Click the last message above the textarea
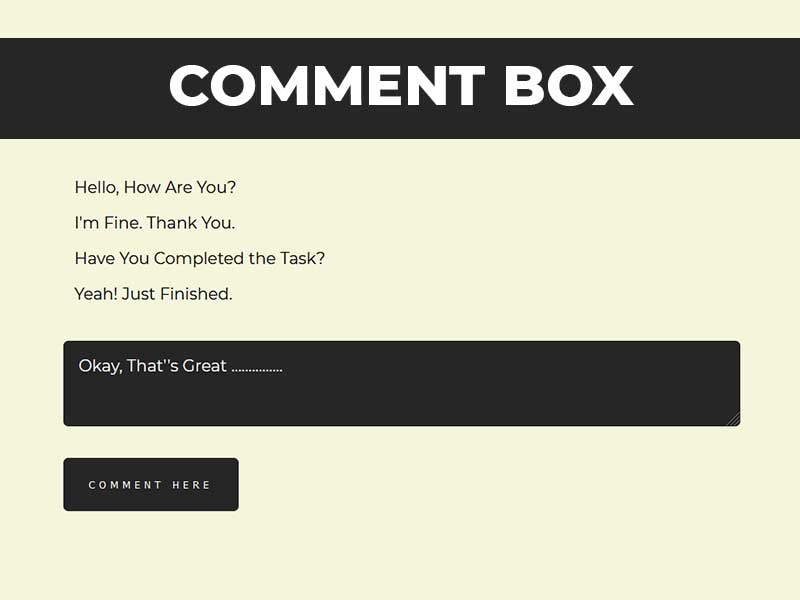Image resolution: width=800 pixels, height=600 pixels. click(152, 294)
